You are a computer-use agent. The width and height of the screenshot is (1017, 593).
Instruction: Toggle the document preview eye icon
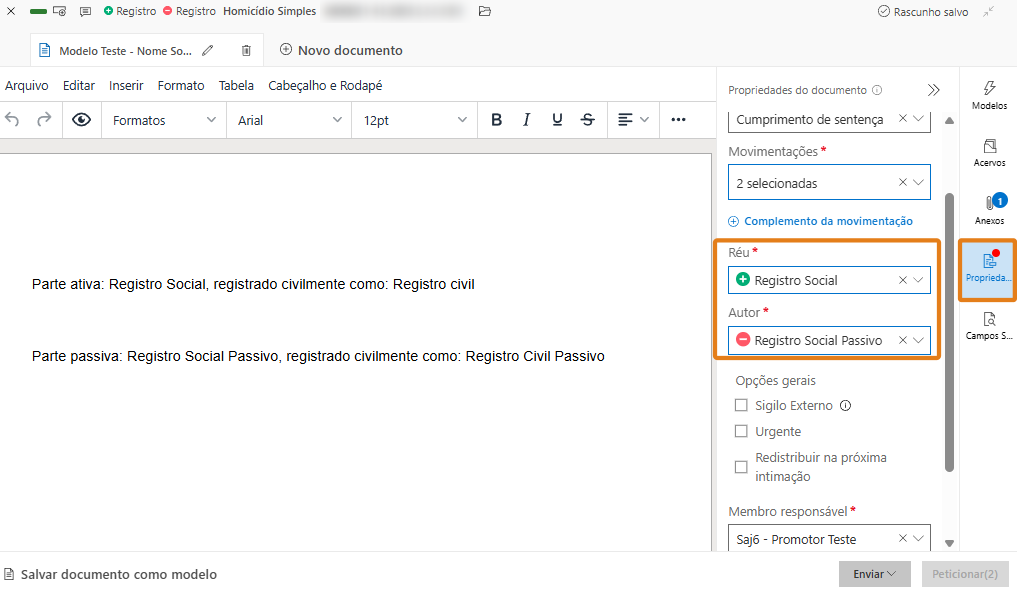point(81,119)
